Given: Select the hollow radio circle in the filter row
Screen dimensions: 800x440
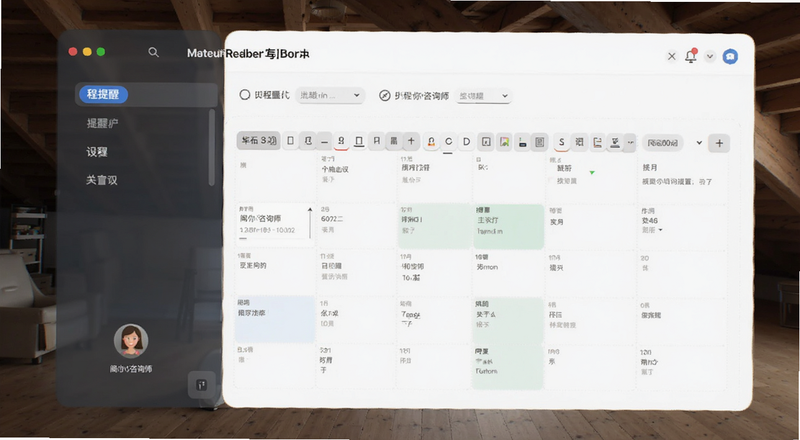Looking at the screenshot, I should point(245,95).
